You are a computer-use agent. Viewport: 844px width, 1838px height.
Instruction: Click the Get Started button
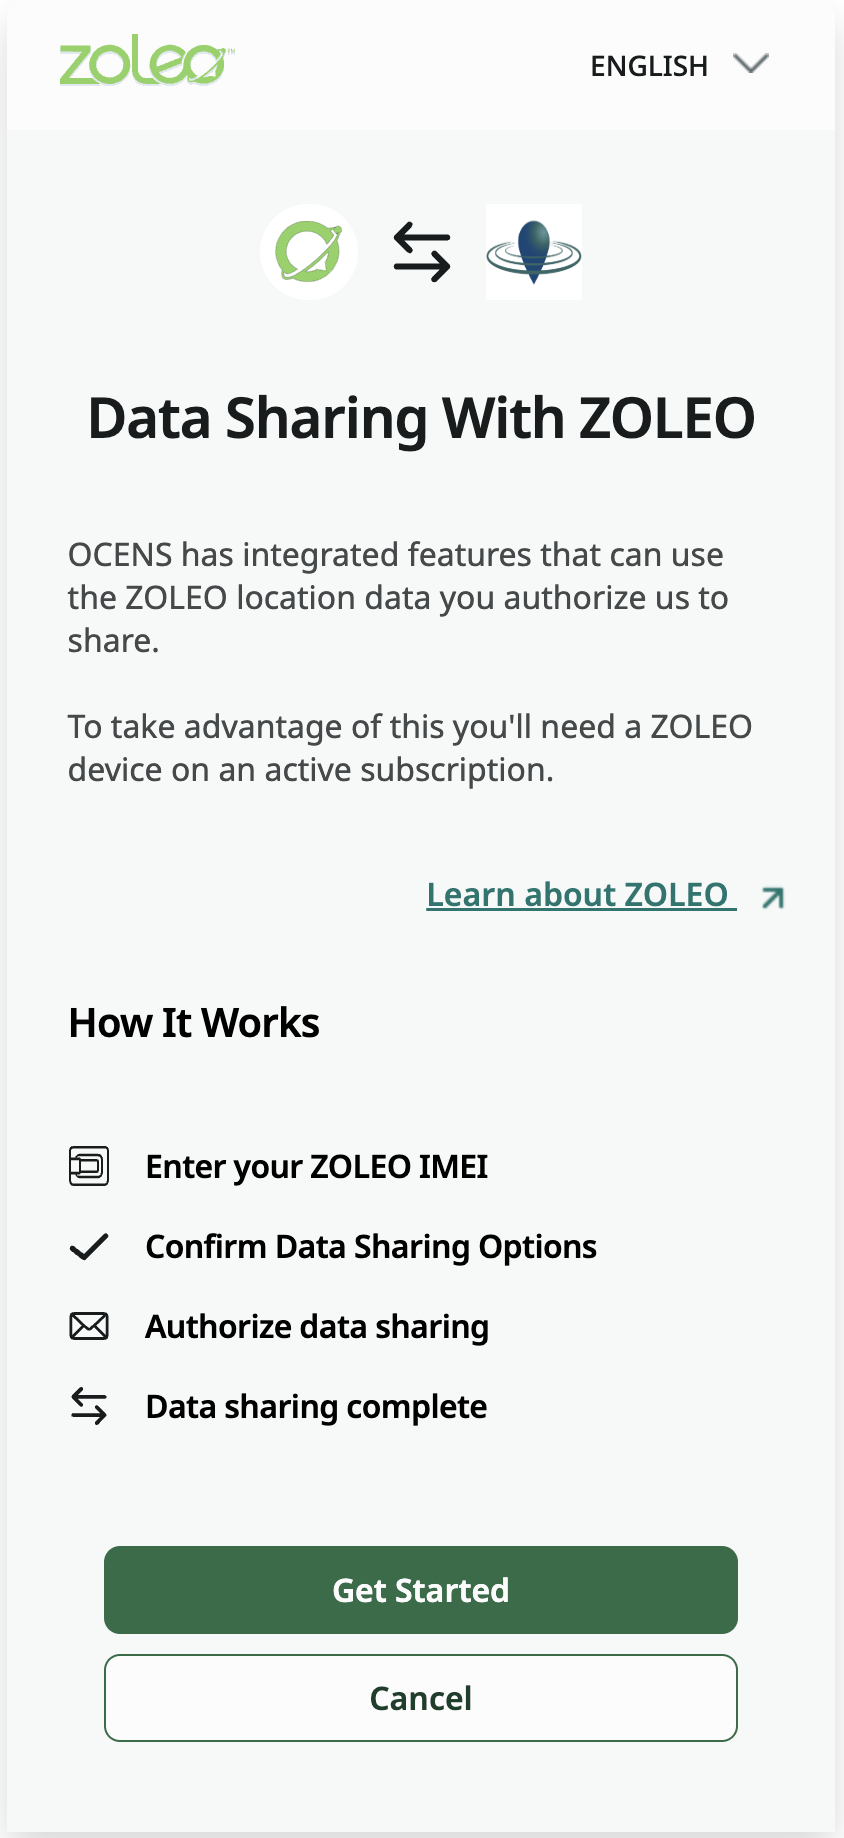tap(421, 1590)
